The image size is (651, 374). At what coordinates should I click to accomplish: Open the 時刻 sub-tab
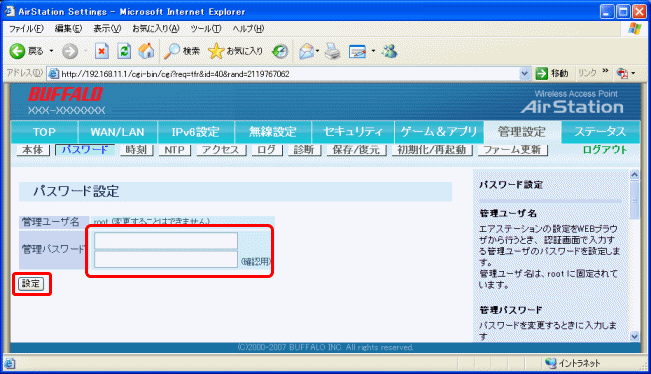tap(136, 149)
